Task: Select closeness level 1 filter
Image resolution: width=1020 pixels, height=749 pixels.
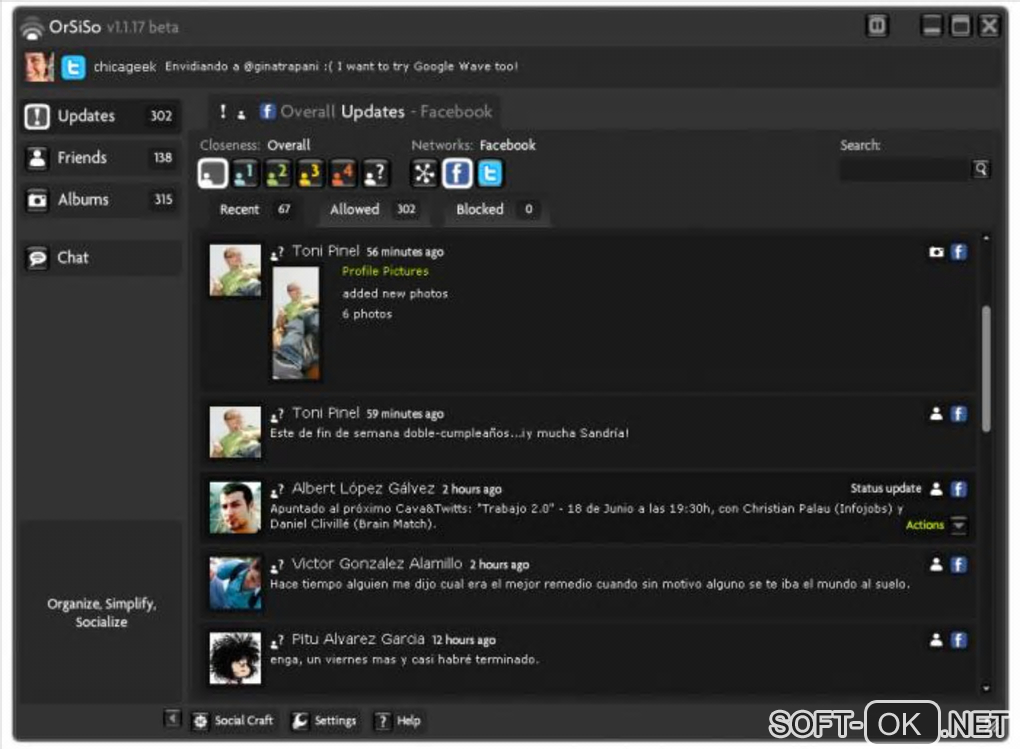Action: point(246,174)
